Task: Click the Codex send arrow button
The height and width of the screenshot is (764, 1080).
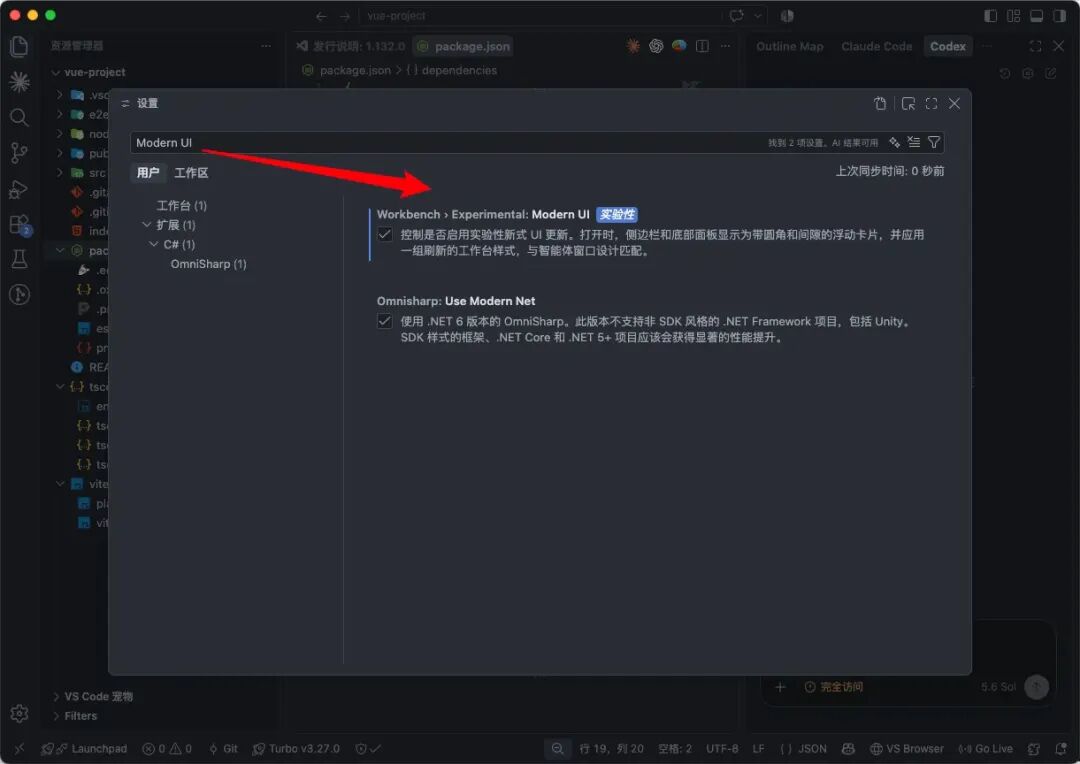Action: [x=1037, y=686]
